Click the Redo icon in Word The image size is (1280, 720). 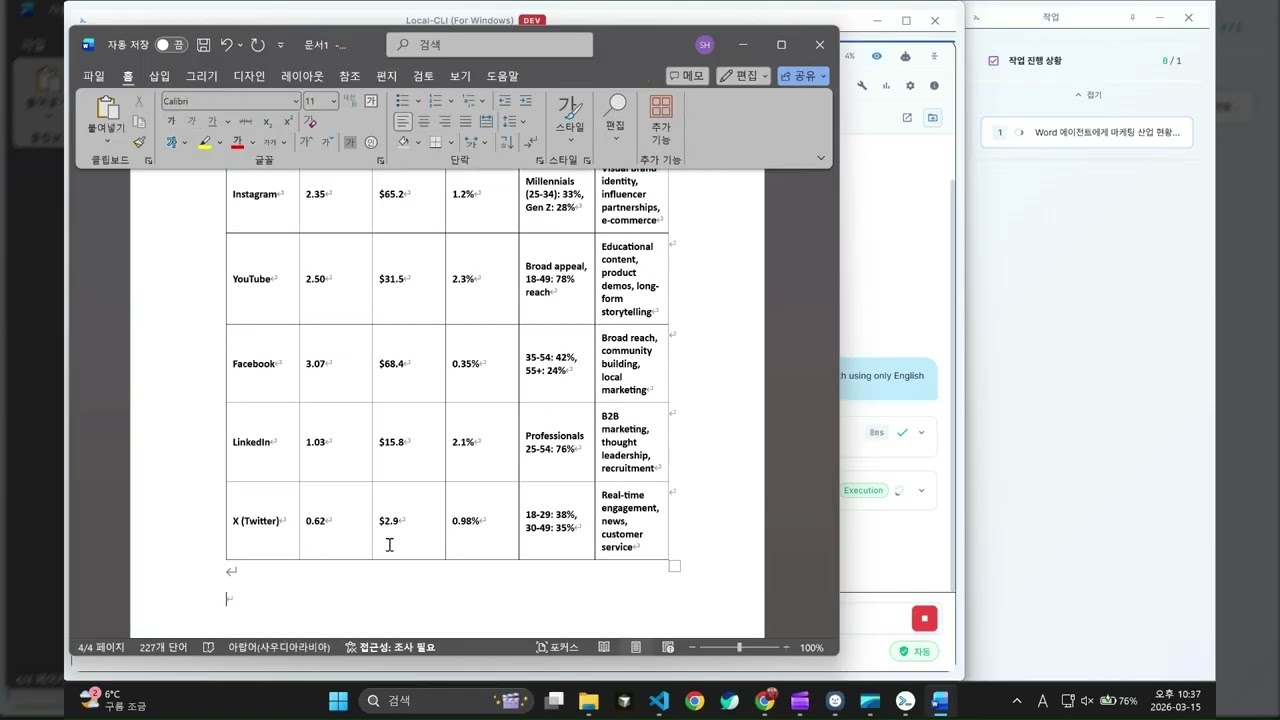pyautogui.click(x=258, y=45)
